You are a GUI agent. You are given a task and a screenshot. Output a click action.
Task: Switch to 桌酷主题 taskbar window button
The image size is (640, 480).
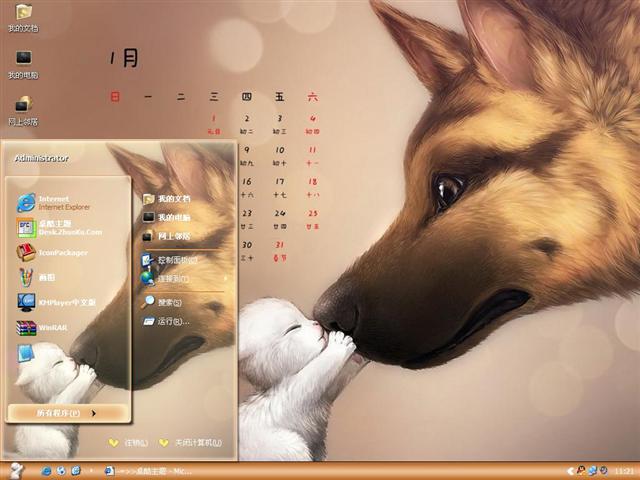[148, 471]
